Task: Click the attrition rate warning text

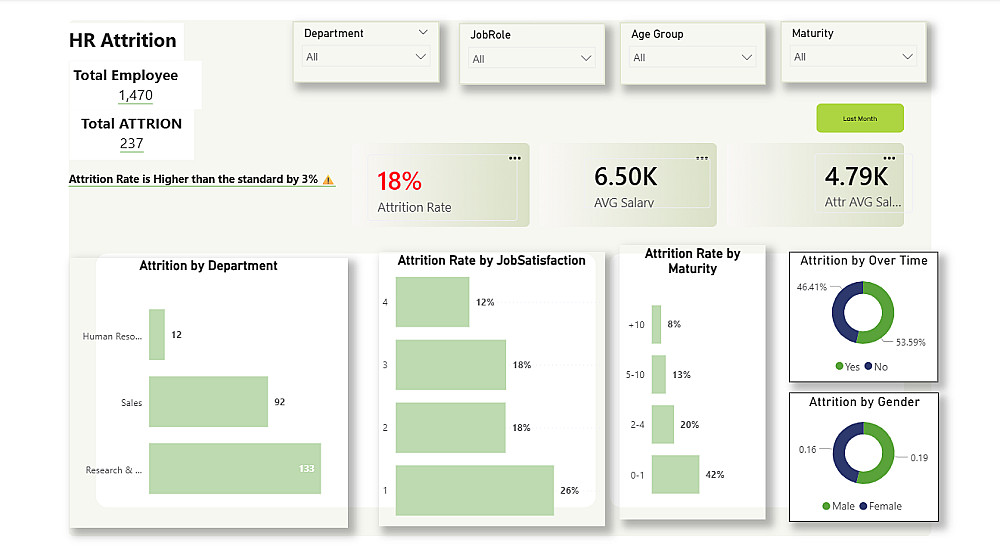Action: (193, 180)
